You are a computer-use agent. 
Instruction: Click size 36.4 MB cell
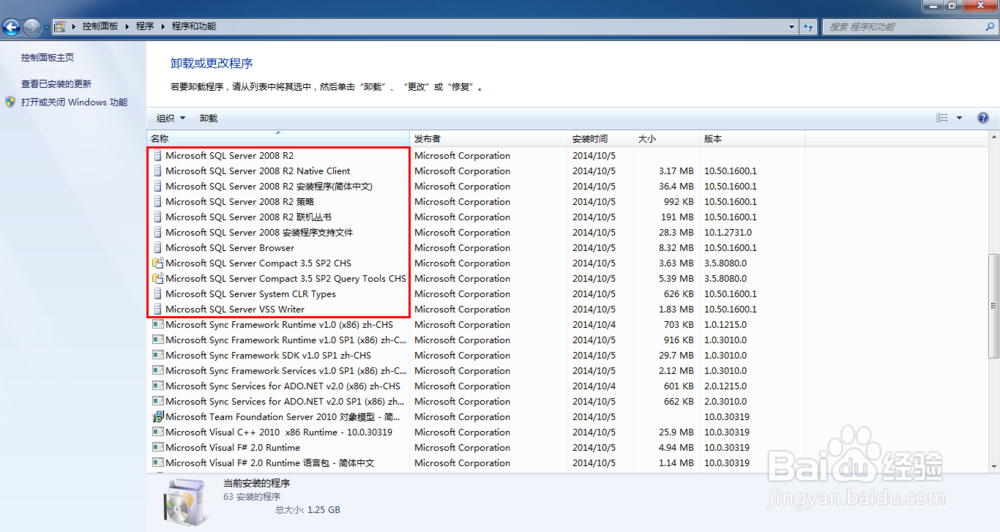[676, 186]
